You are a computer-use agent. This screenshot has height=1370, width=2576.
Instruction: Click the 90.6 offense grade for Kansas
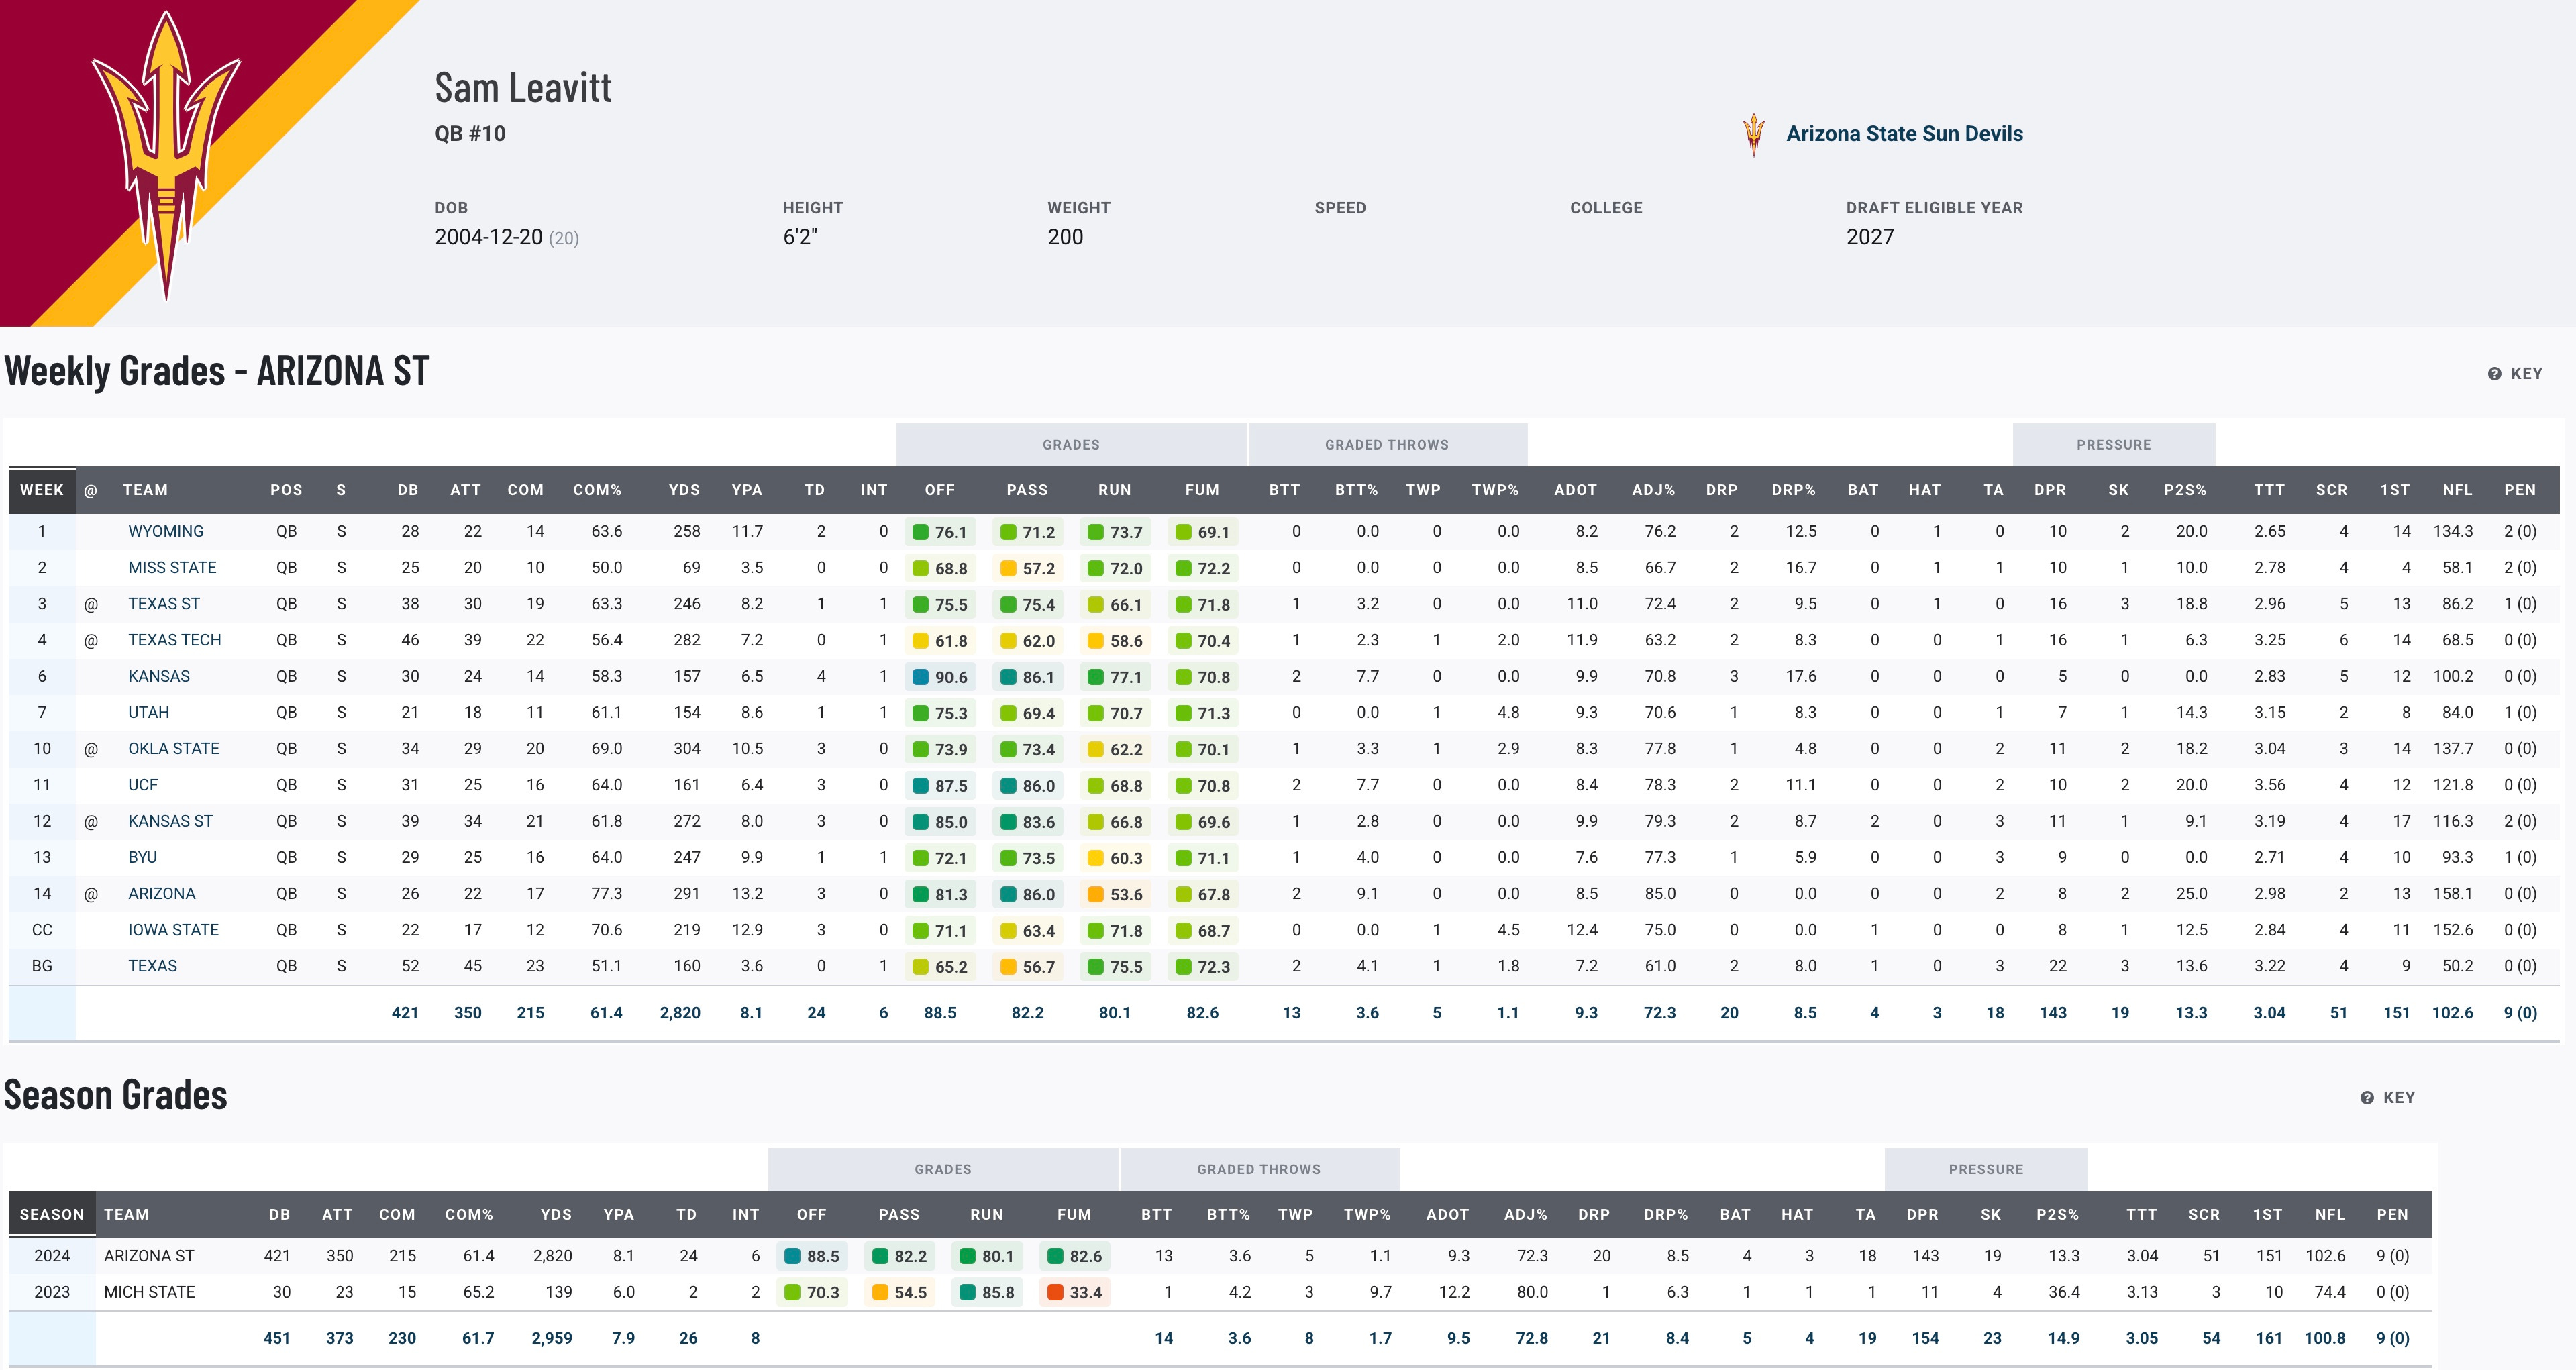[940, 677]
